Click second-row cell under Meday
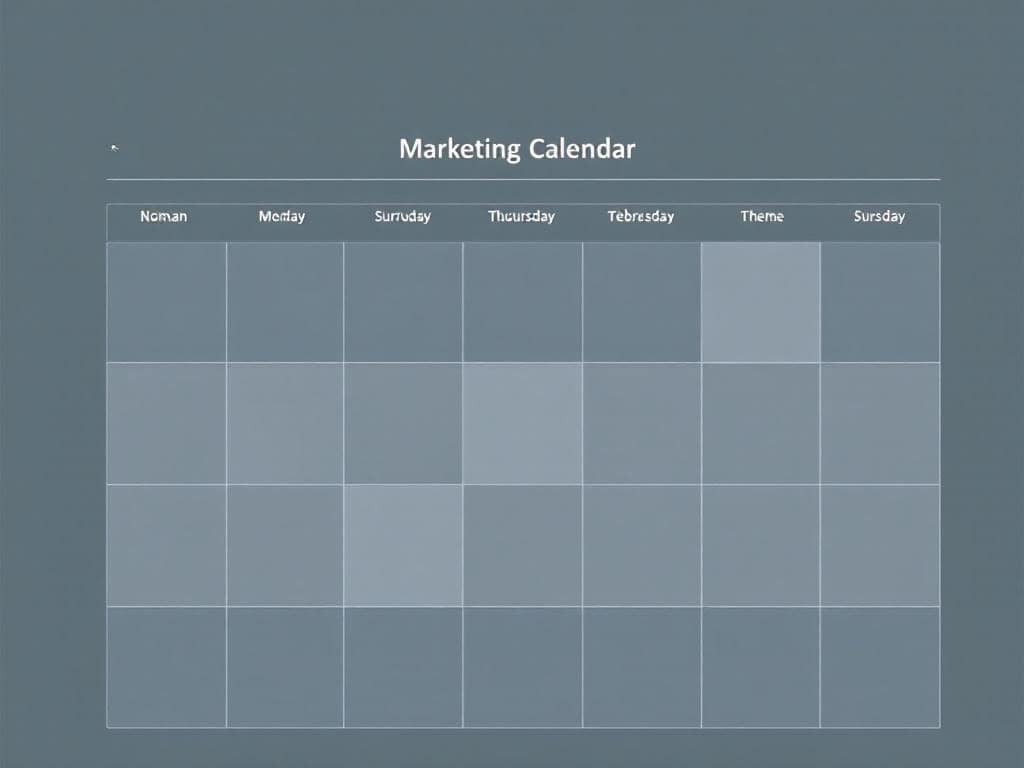 point(285,423)
